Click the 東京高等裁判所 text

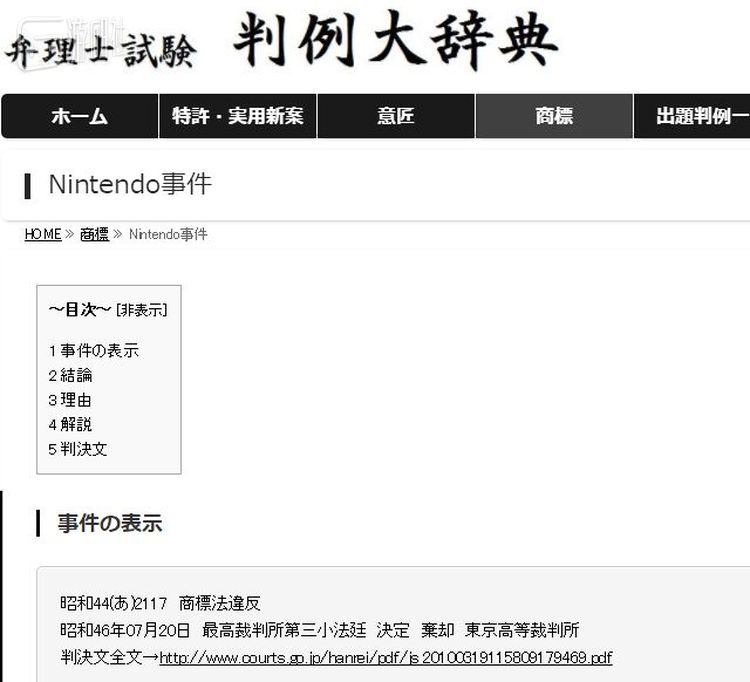click(x=522, y=630)
